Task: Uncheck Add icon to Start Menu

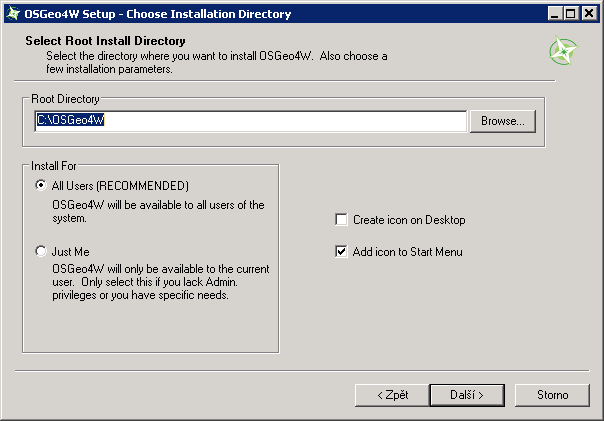Action: [341, 252]
